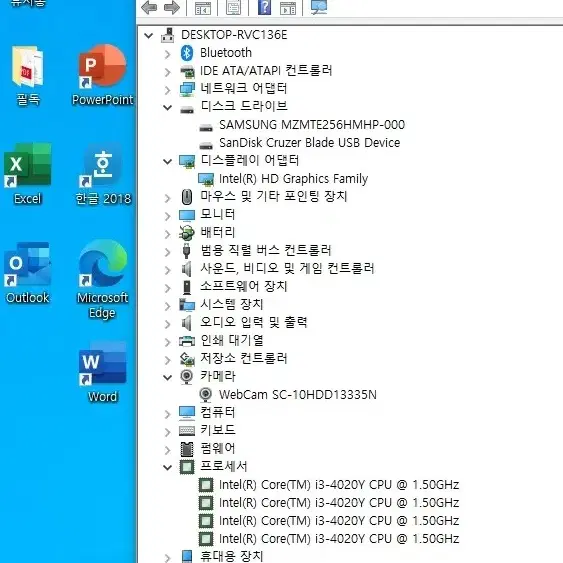Collapse the 카메라 category
This screenshot has height=563, width=563.
pos(167,377)
